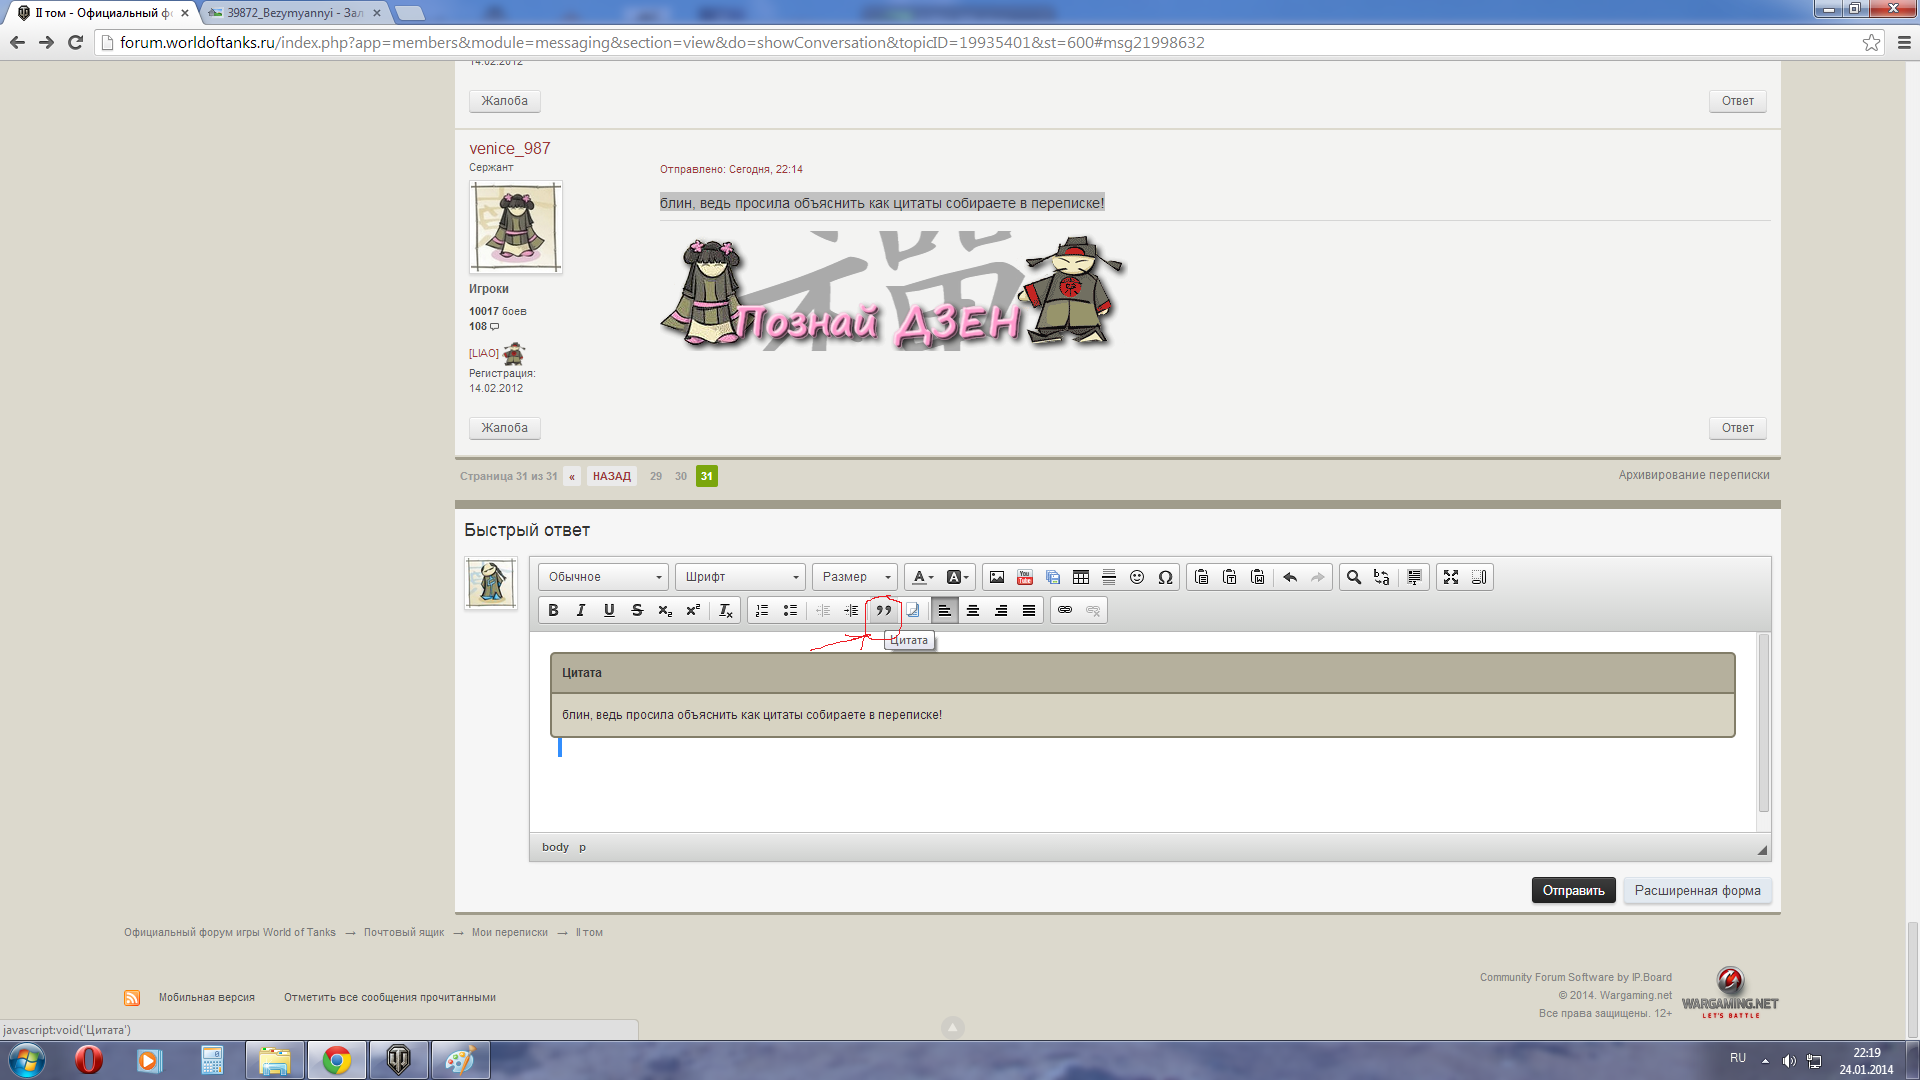Increase indent in editor

[851, 610]
